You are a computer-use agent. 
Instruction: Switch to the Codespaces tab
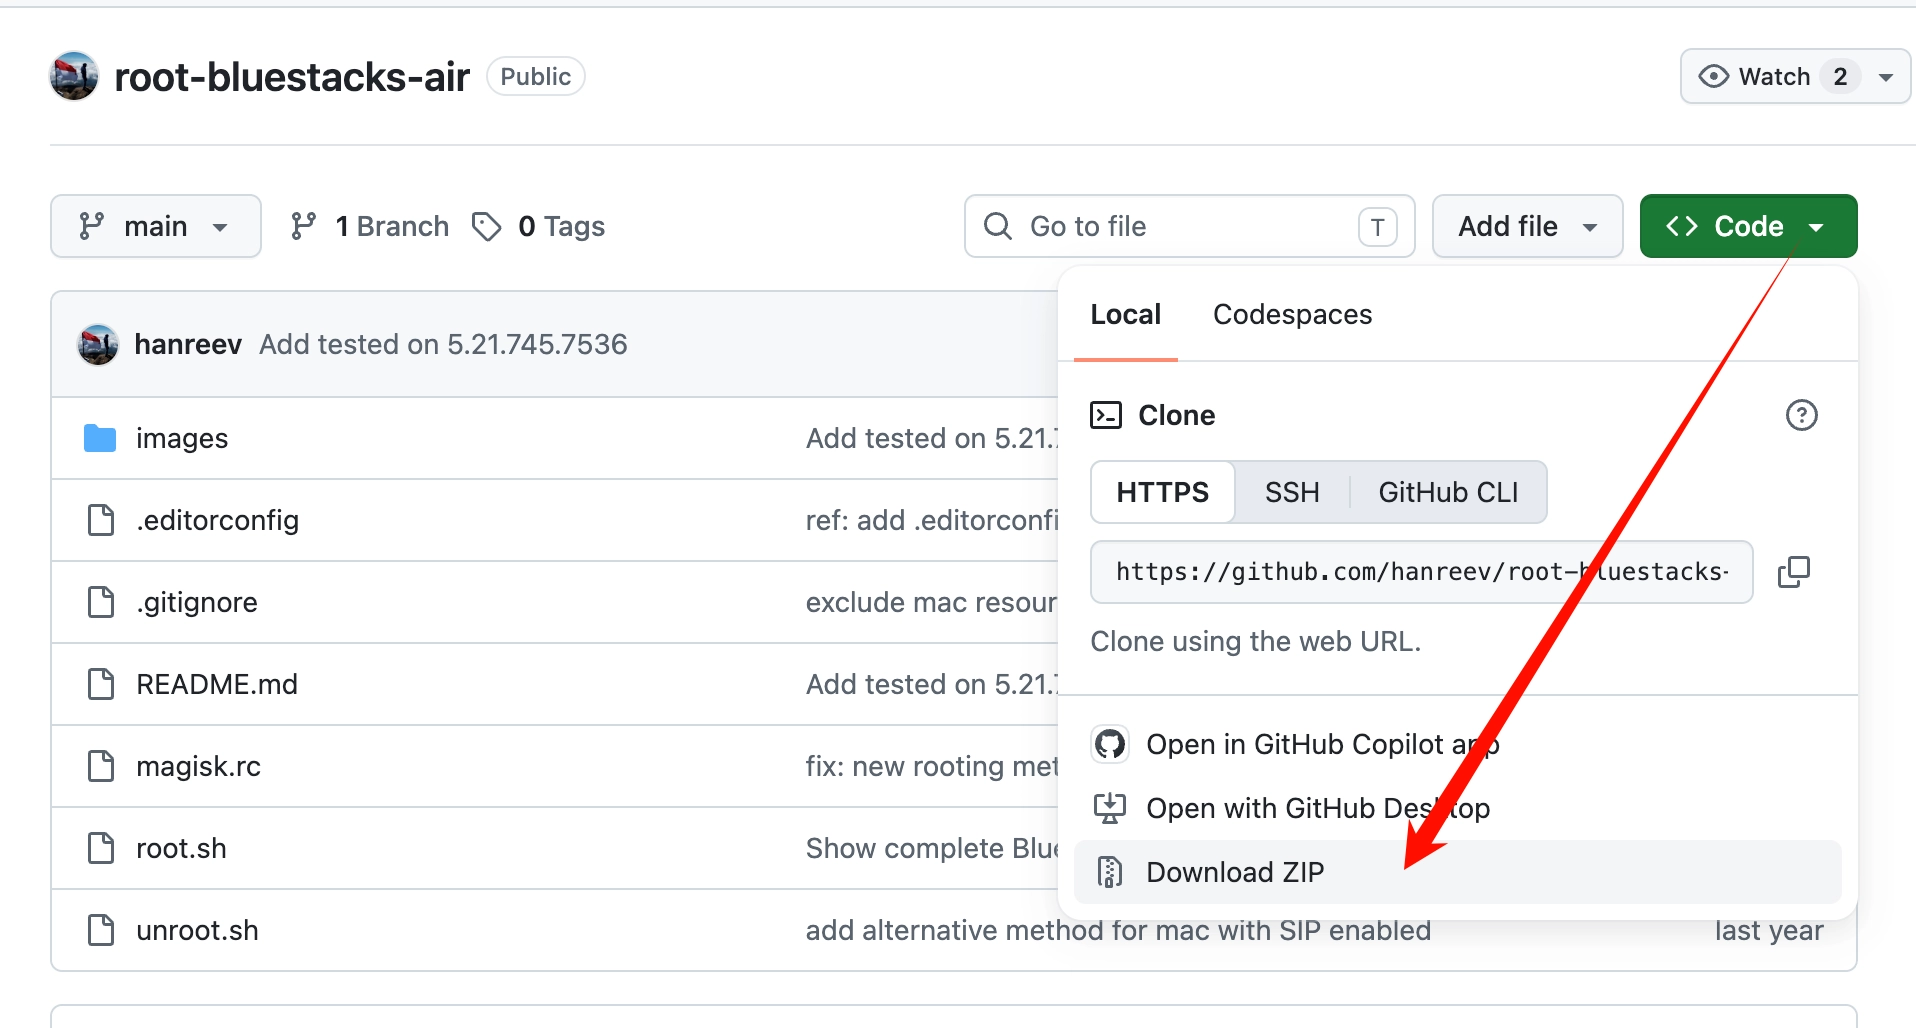1292,314
